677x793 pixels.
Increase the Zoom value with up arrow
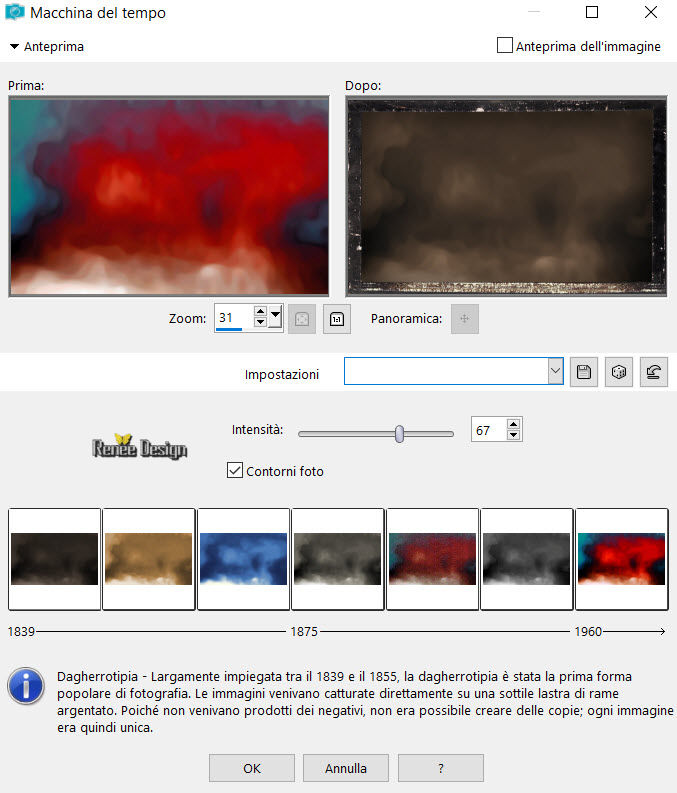[260, 311]
